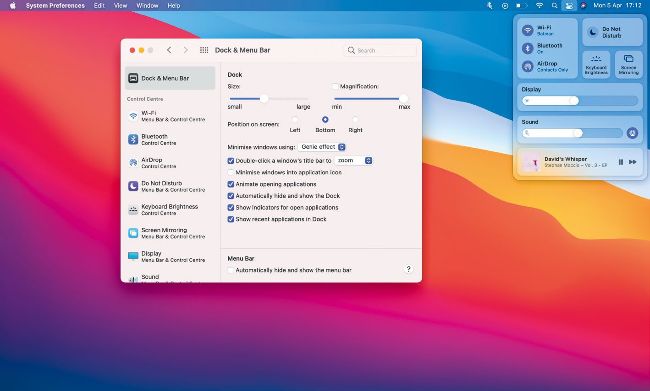Toggle Show recent applications in Dock

[x=231, y=219]
